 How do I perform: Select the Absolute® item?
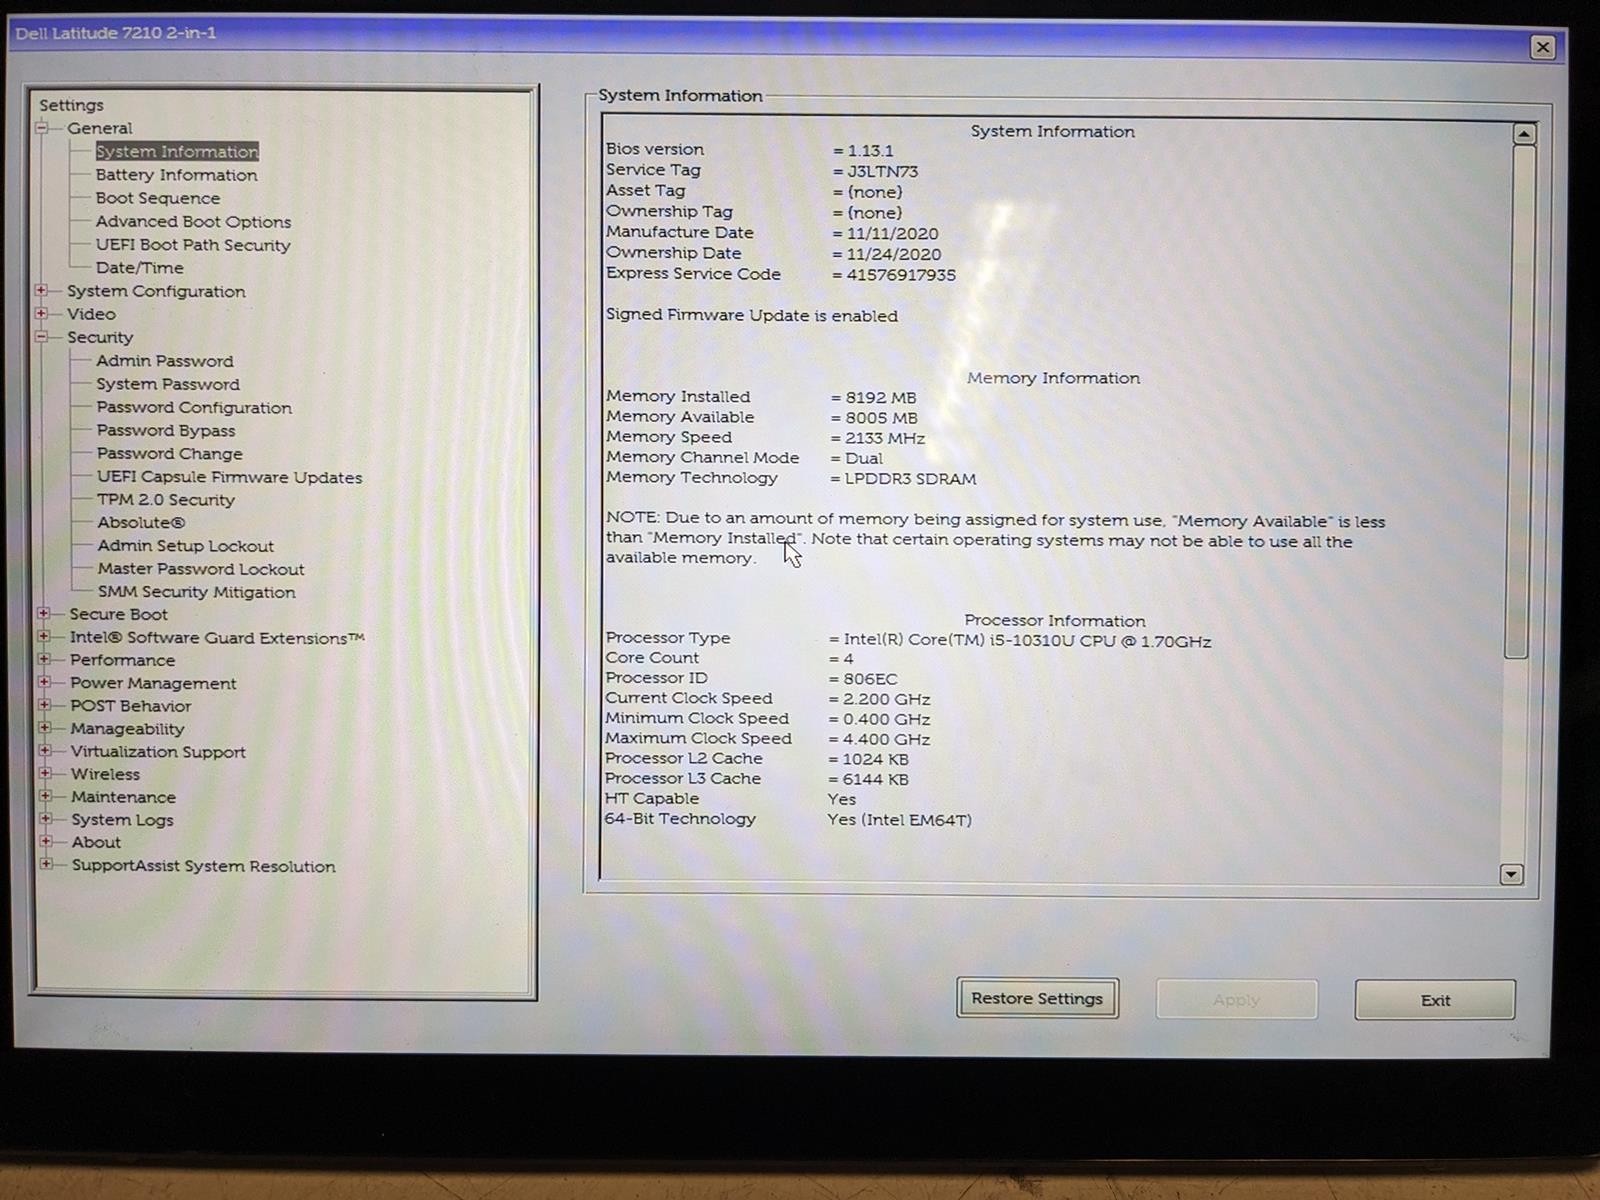pos(141,523)
